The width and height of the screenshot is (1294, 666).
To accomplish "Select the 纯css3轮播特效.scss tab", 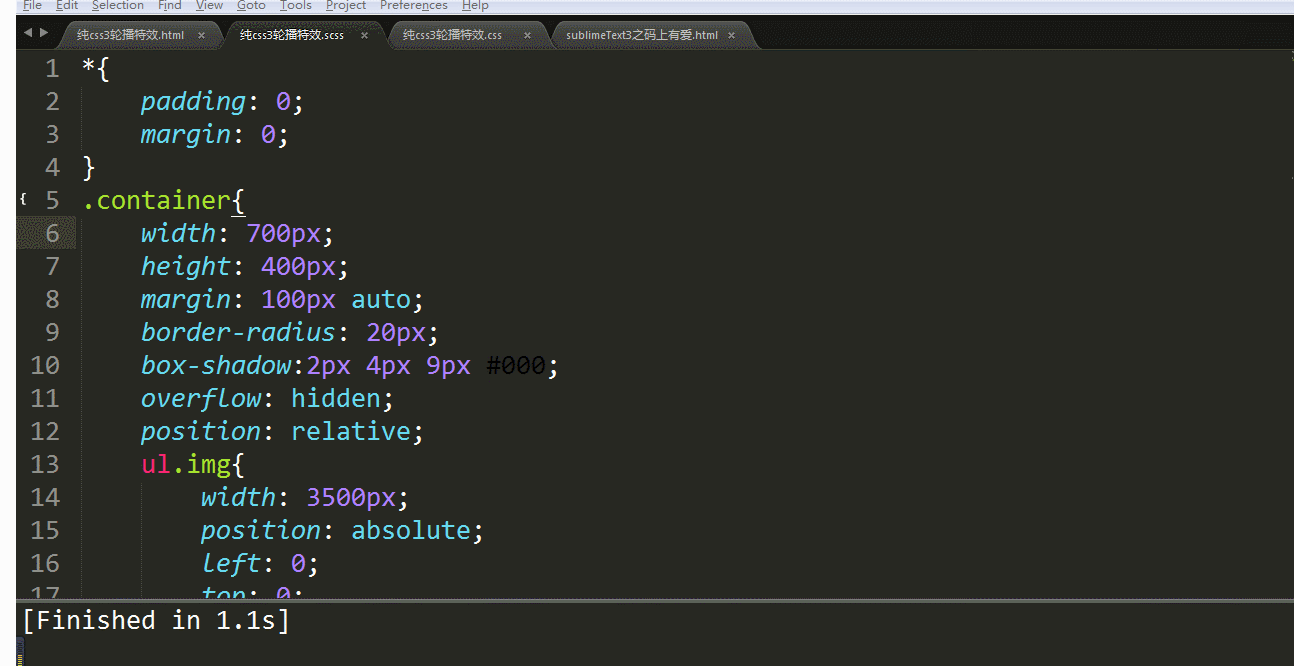I will pyautogui.click(x=292, y=35).
